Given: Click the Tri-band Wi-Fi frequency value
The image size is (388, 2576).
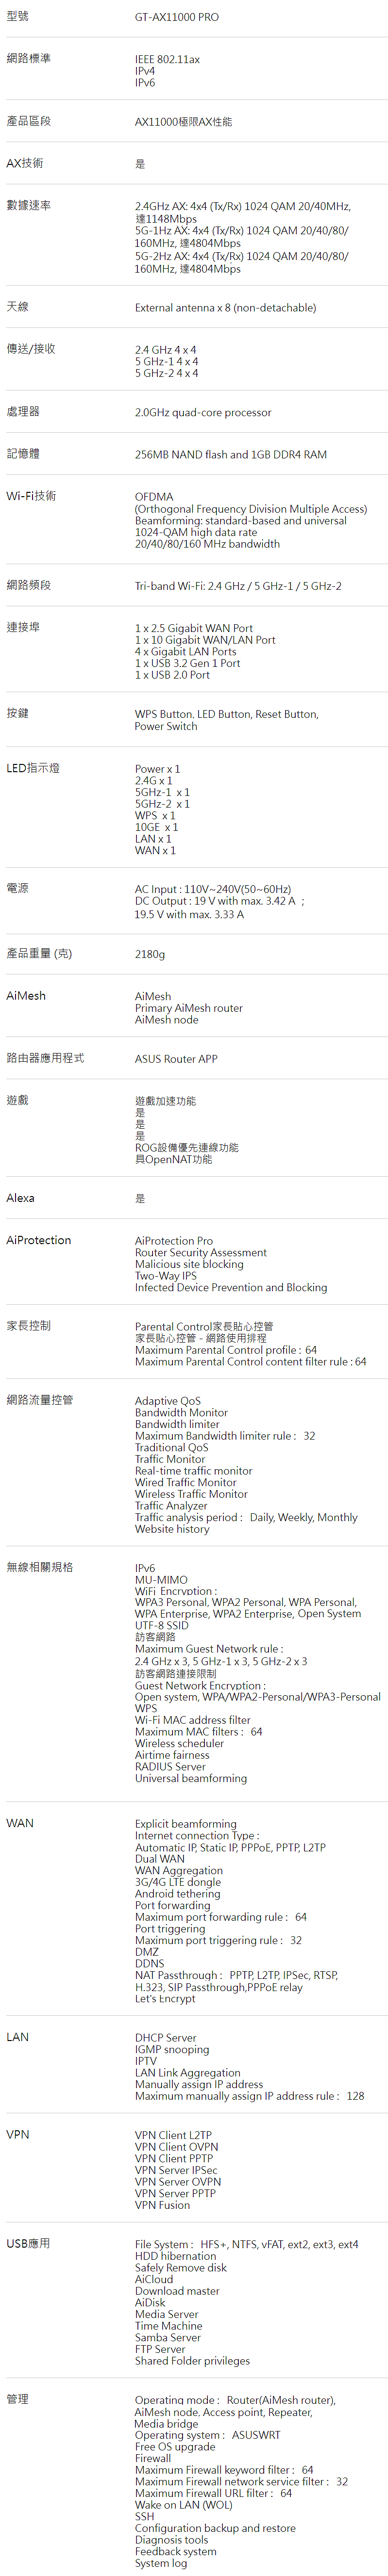Looking at the screenshot, I should [x=238, y=586].
